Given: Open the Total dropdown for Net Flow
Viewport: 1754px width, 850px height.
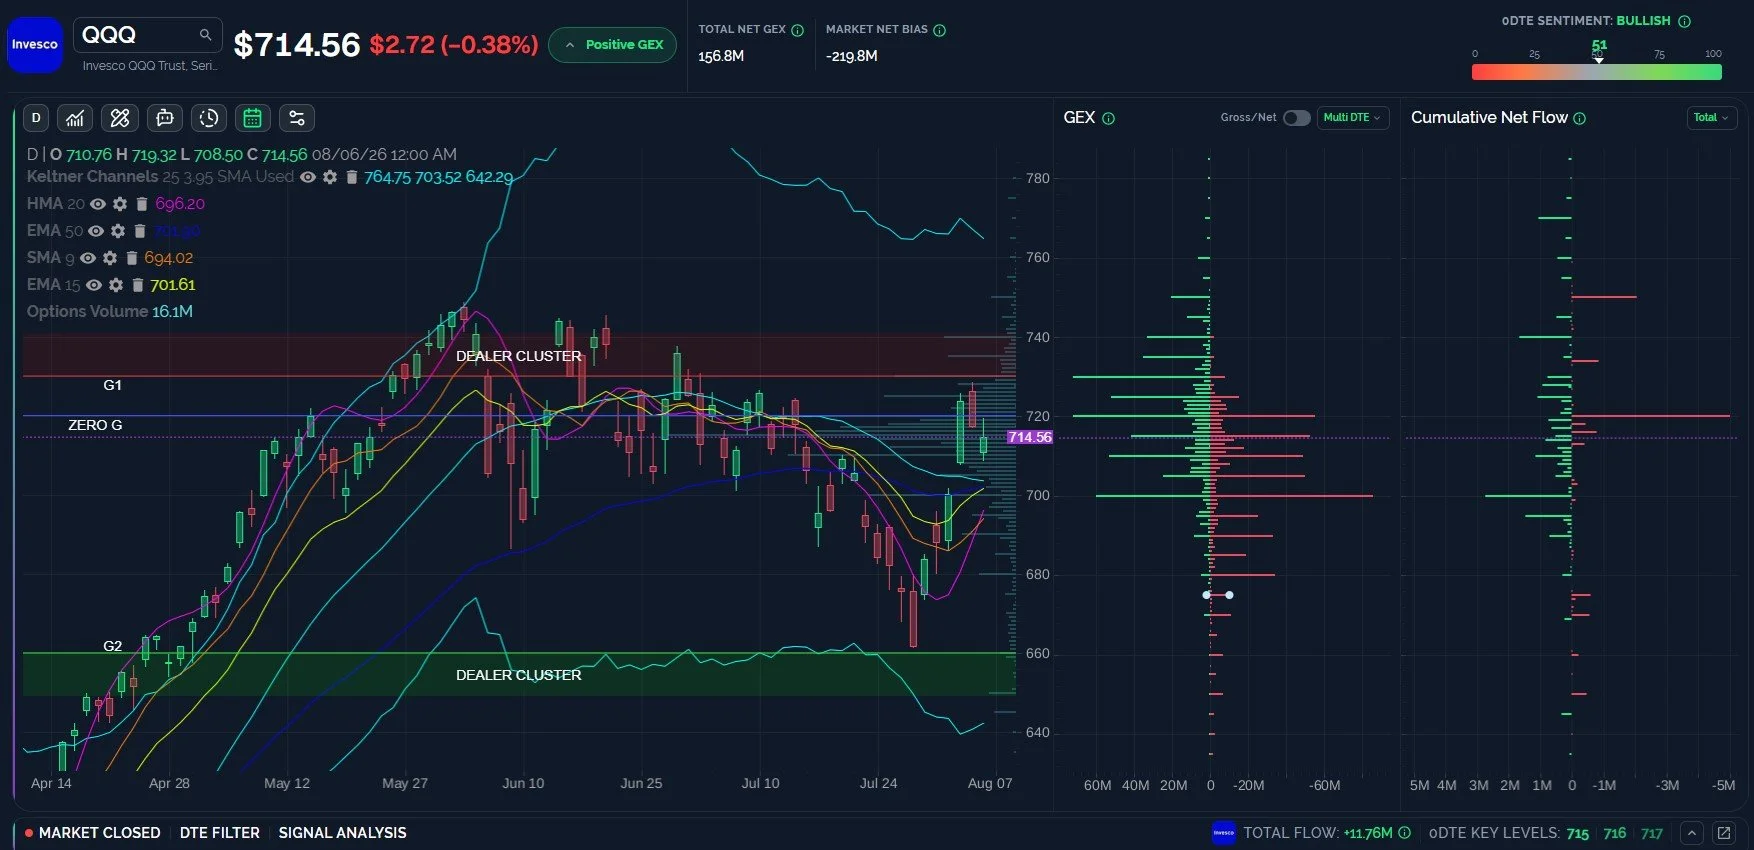Looking at the screenshot, I should tap(1711, 118).
